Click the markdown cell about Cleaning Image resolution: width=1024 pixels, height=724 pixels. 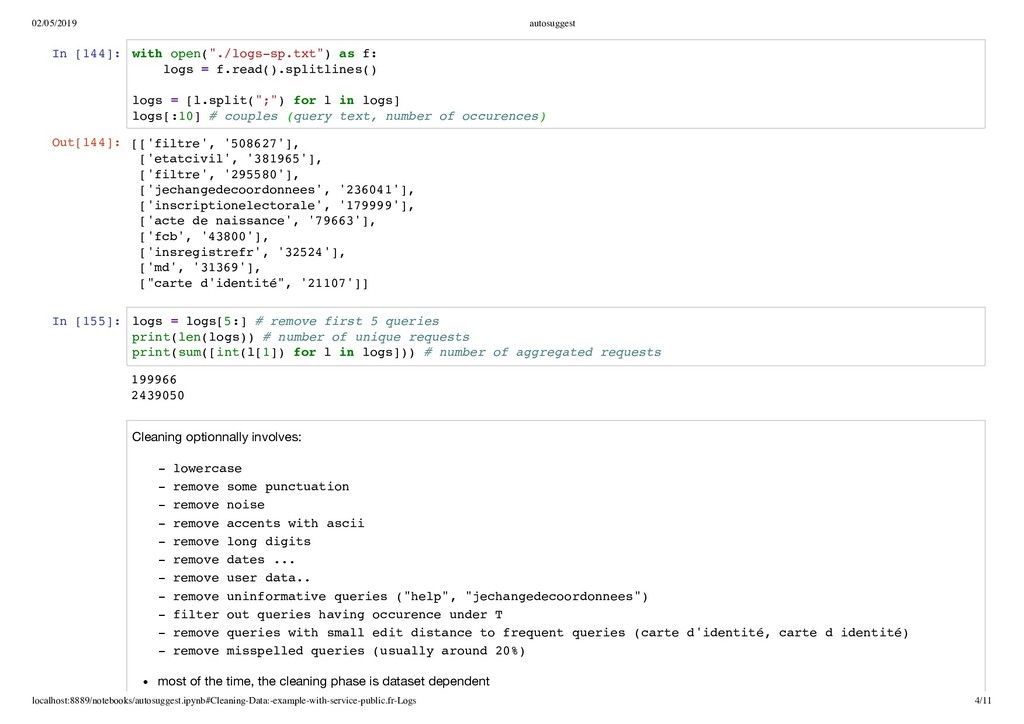tap(555, 555)
